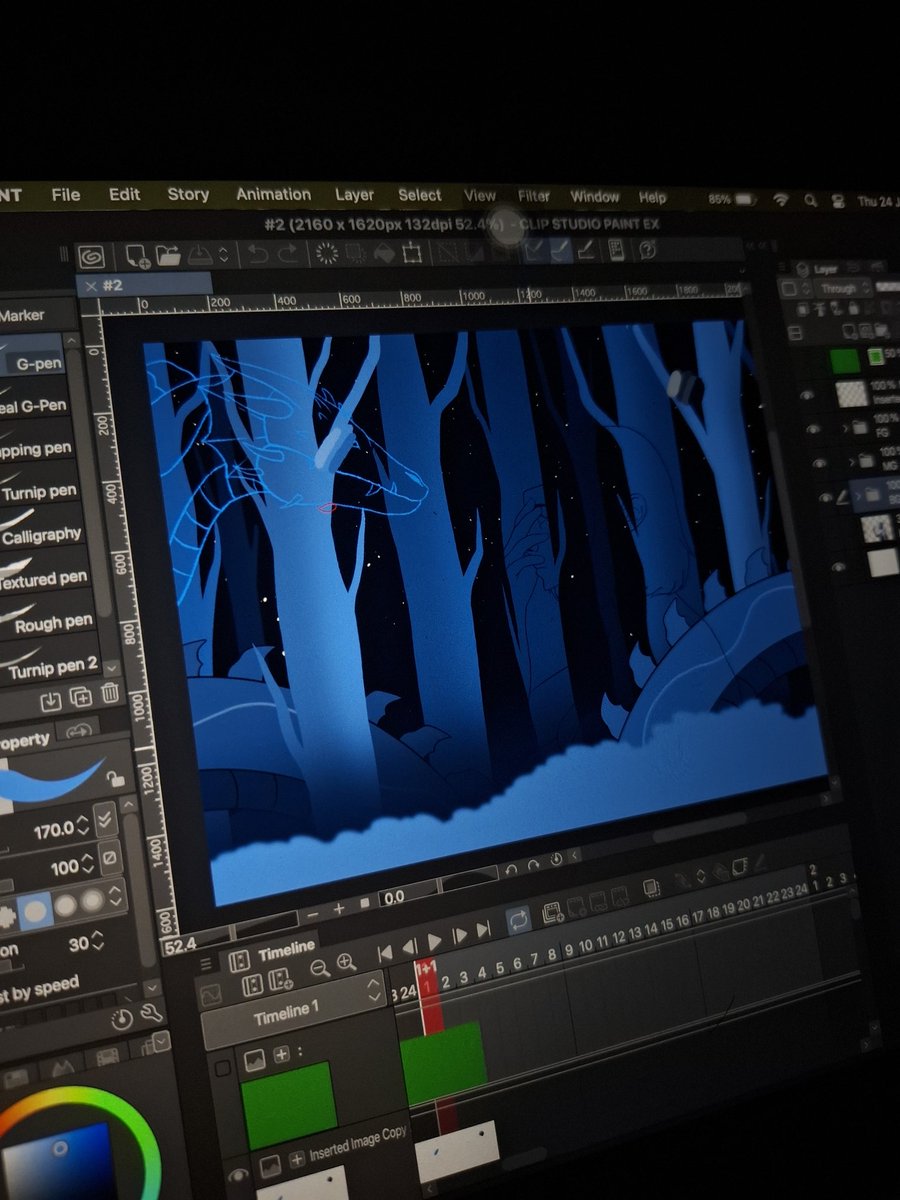Delete sub tool trash icon

(x=110, y=692)
